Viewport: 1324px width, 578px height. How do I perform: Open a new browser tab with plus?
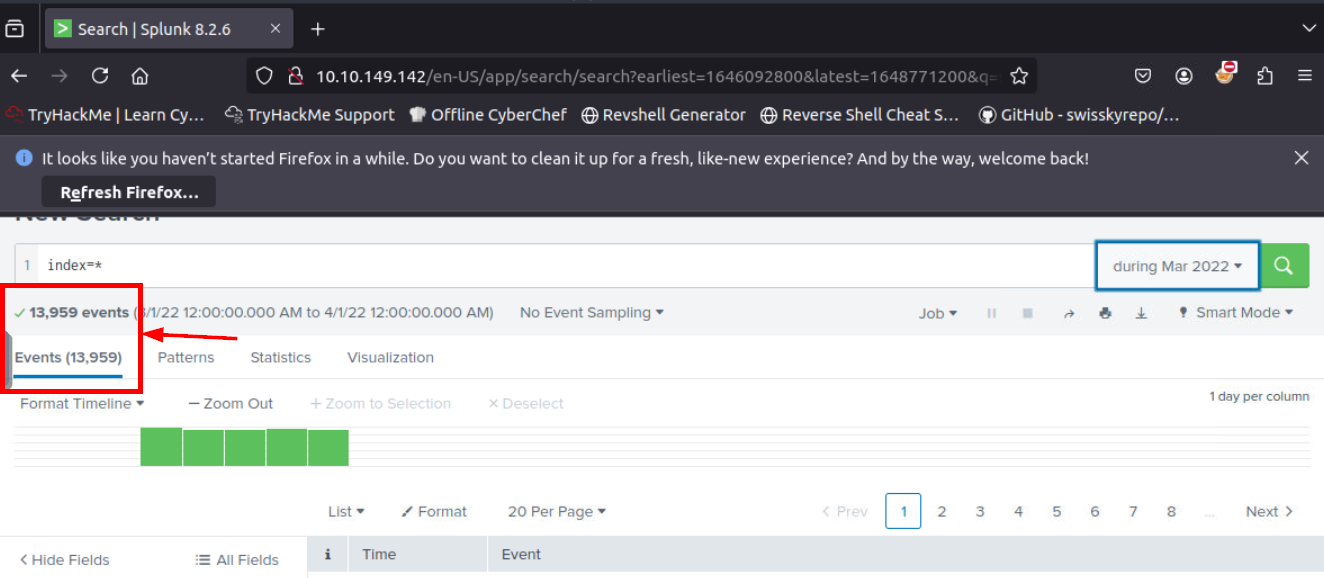pyautogui.click(x=318, y=29)
